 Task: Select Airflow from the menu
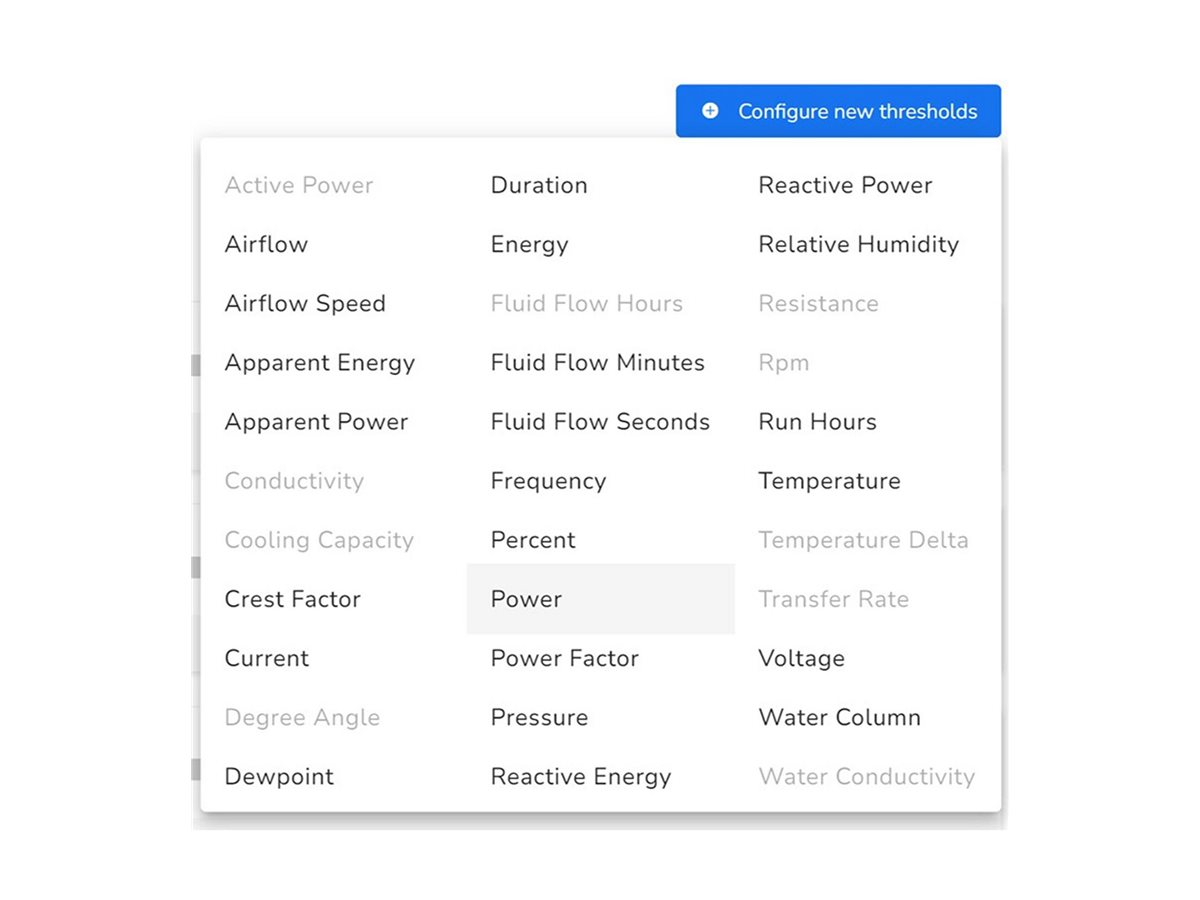coord(266,244)
